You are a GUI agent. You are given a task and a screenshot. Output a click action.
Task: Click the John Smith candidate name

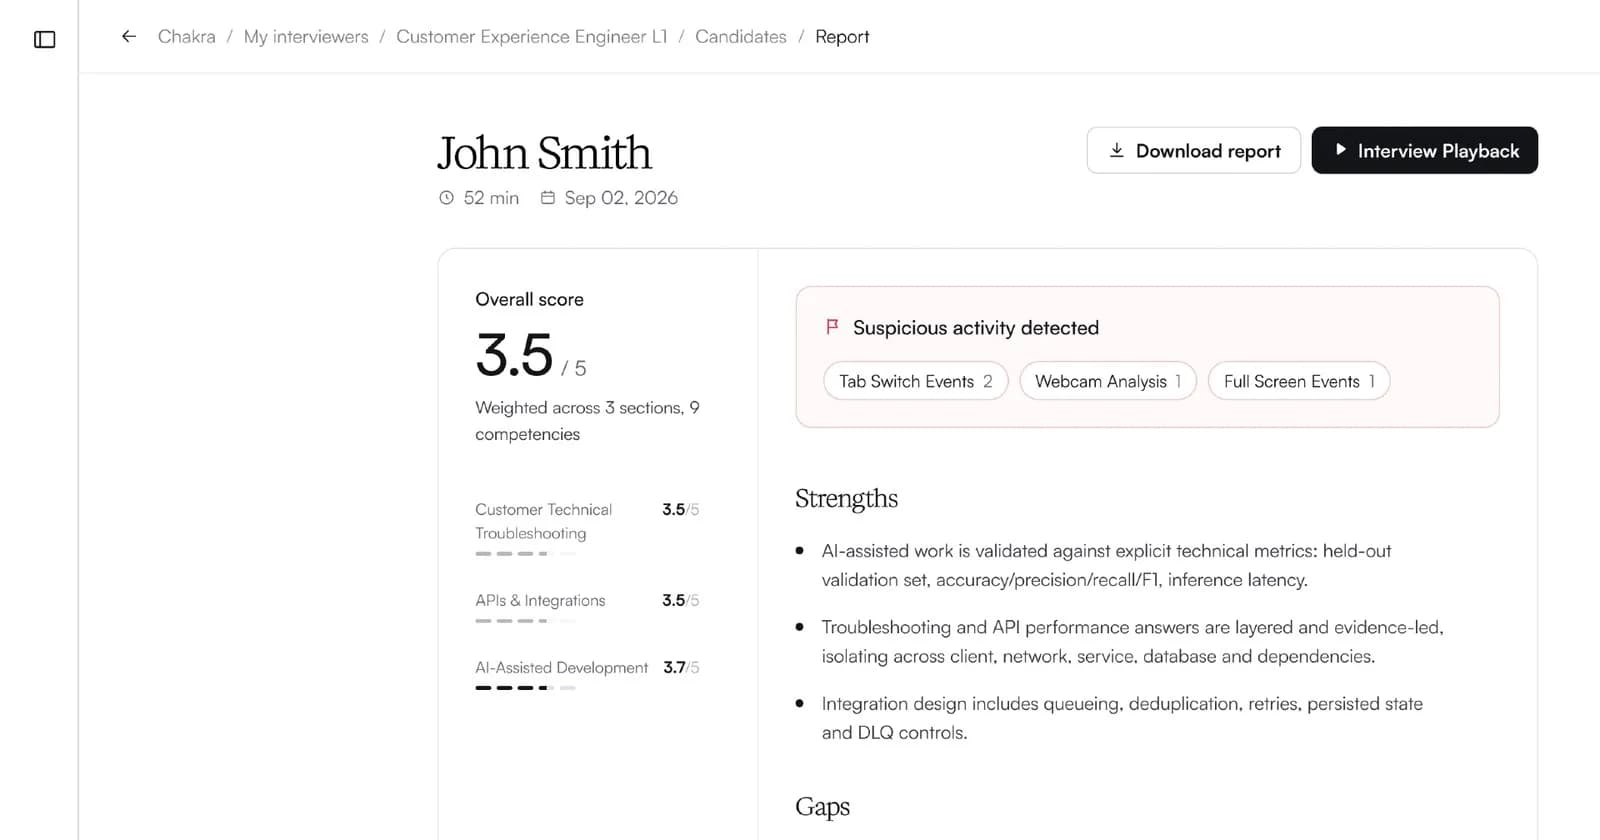coord(544,153)
